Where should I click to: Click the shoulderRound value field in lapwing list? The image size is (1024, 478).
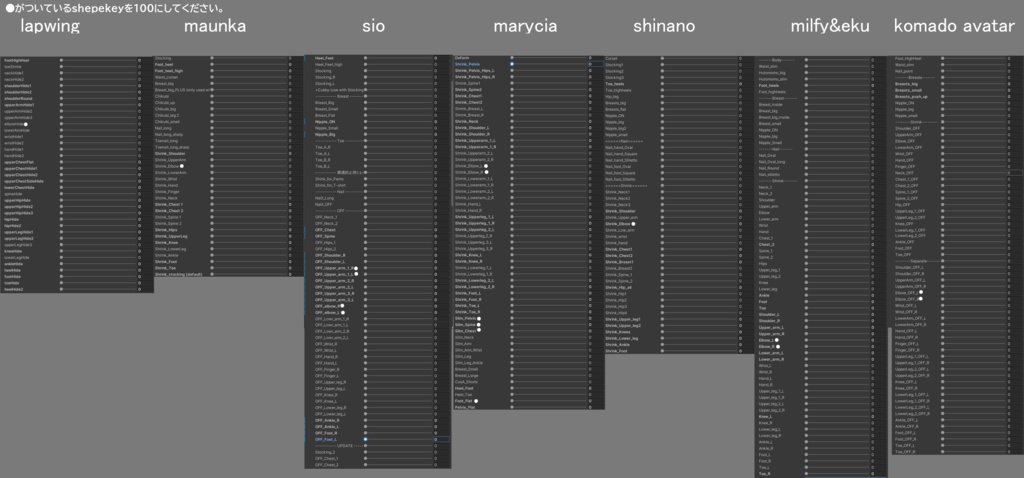(145, 99)
